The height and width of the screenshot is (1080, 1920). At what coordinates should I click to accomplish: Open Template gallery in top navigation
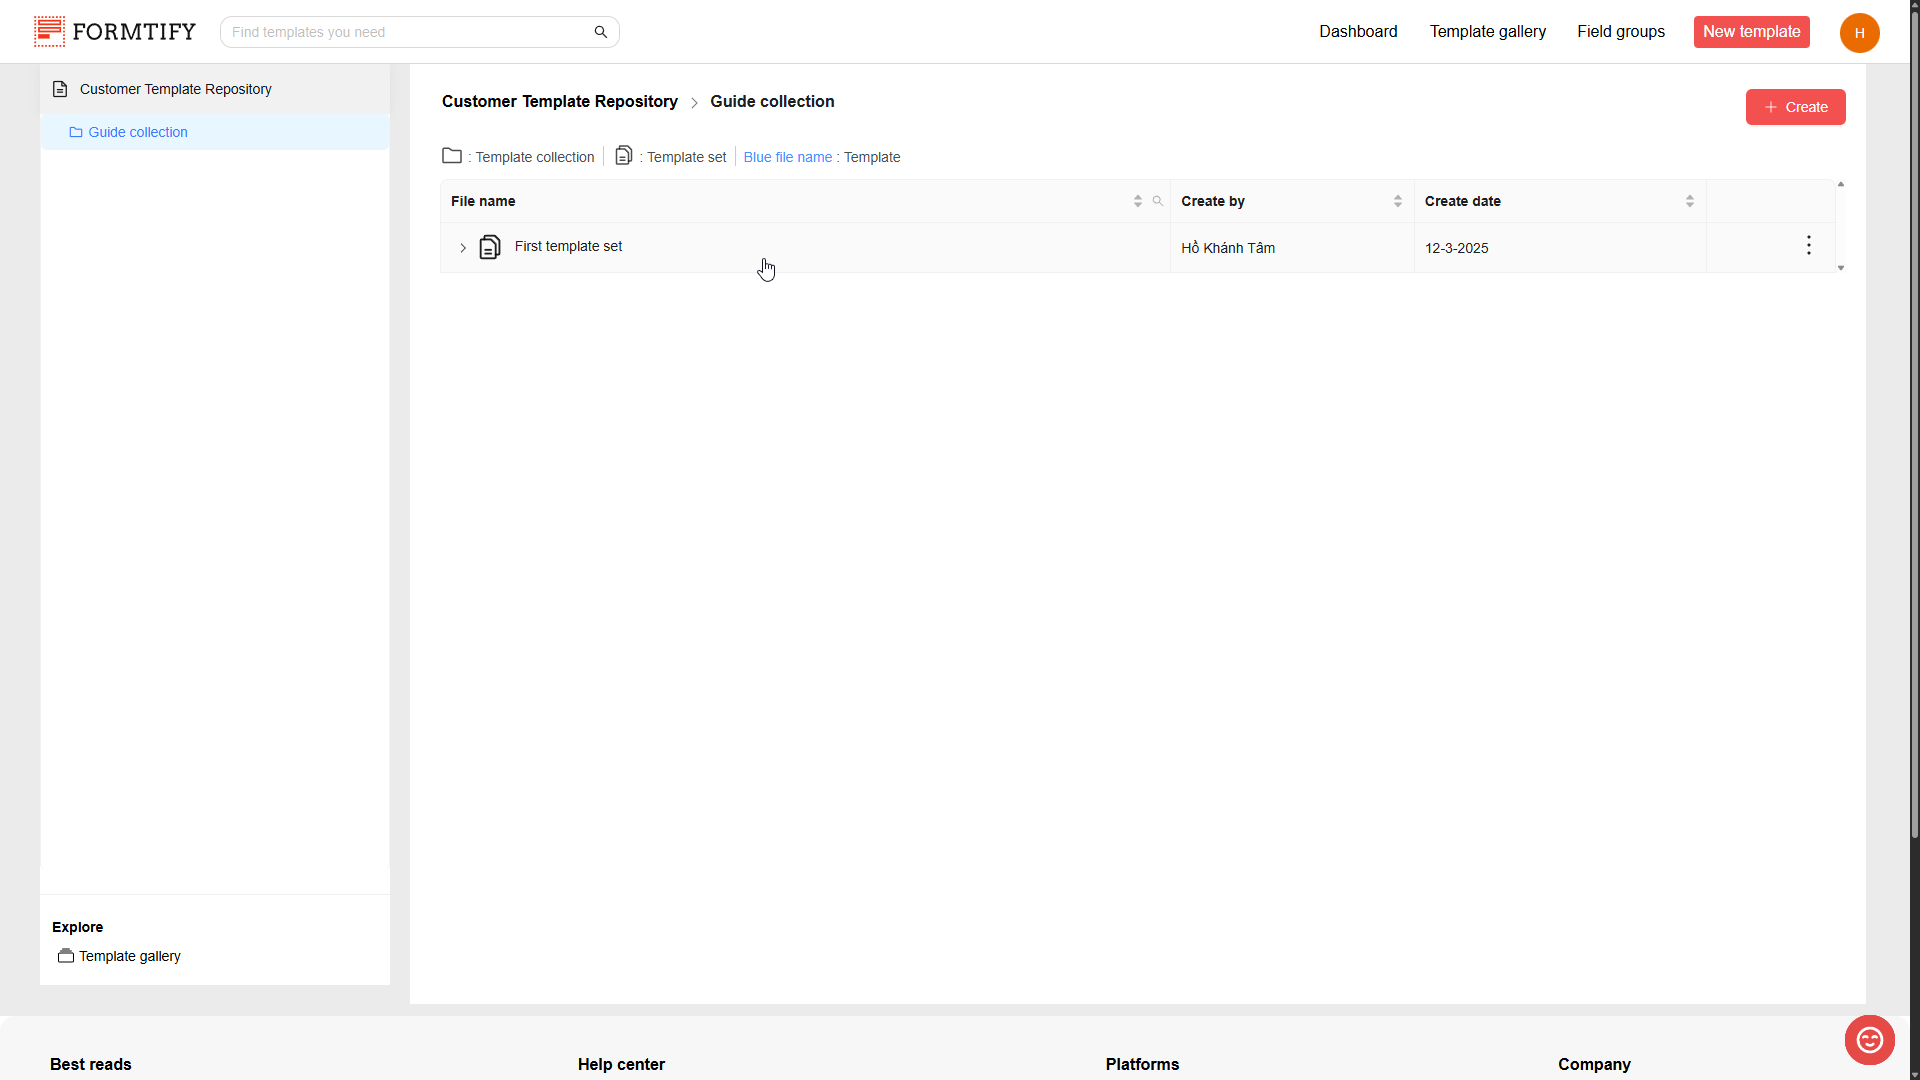pos(1487,32)
